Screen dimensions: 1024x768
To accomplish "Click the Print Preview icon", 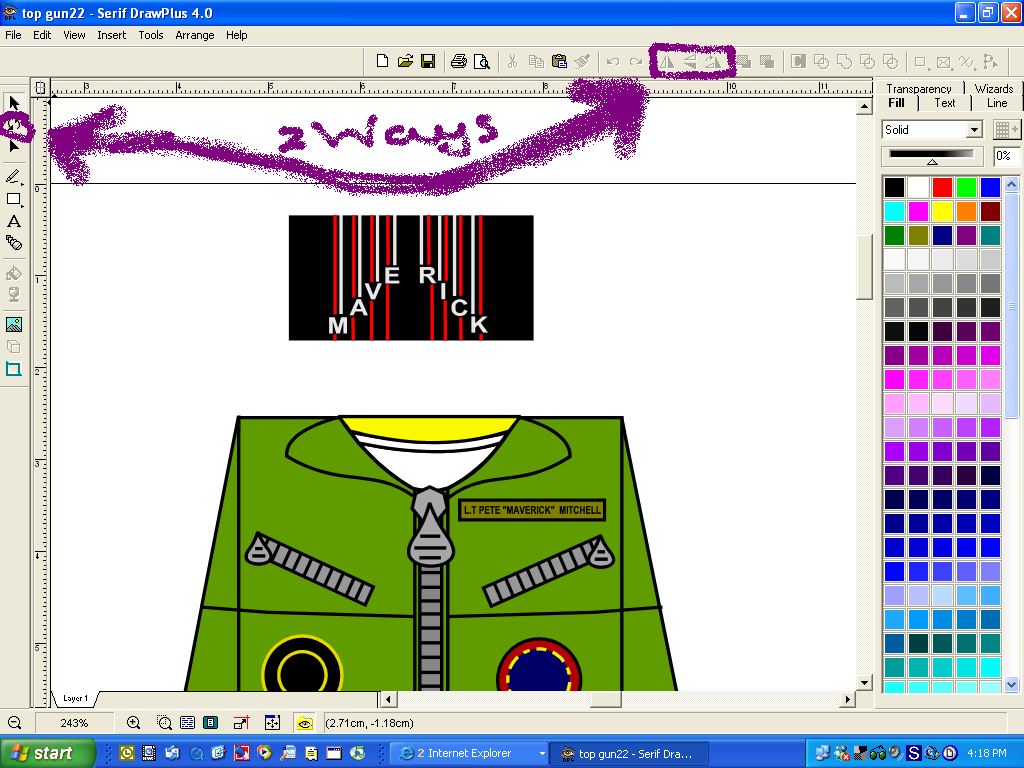I will pos(482,61).
